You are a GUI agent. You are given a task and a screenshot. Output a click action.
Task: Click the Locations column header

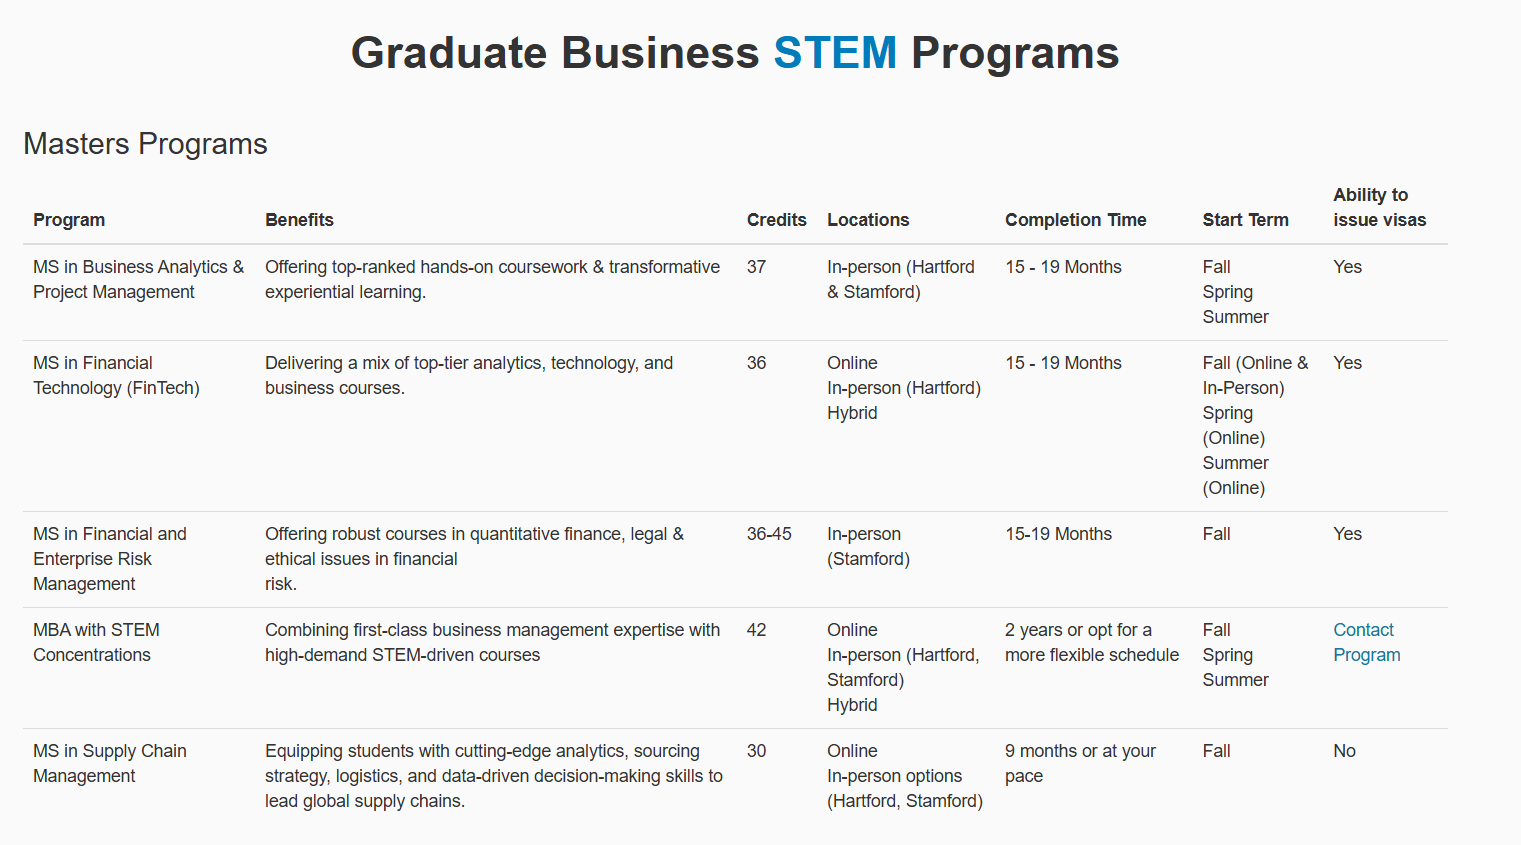tap(868, 220)
